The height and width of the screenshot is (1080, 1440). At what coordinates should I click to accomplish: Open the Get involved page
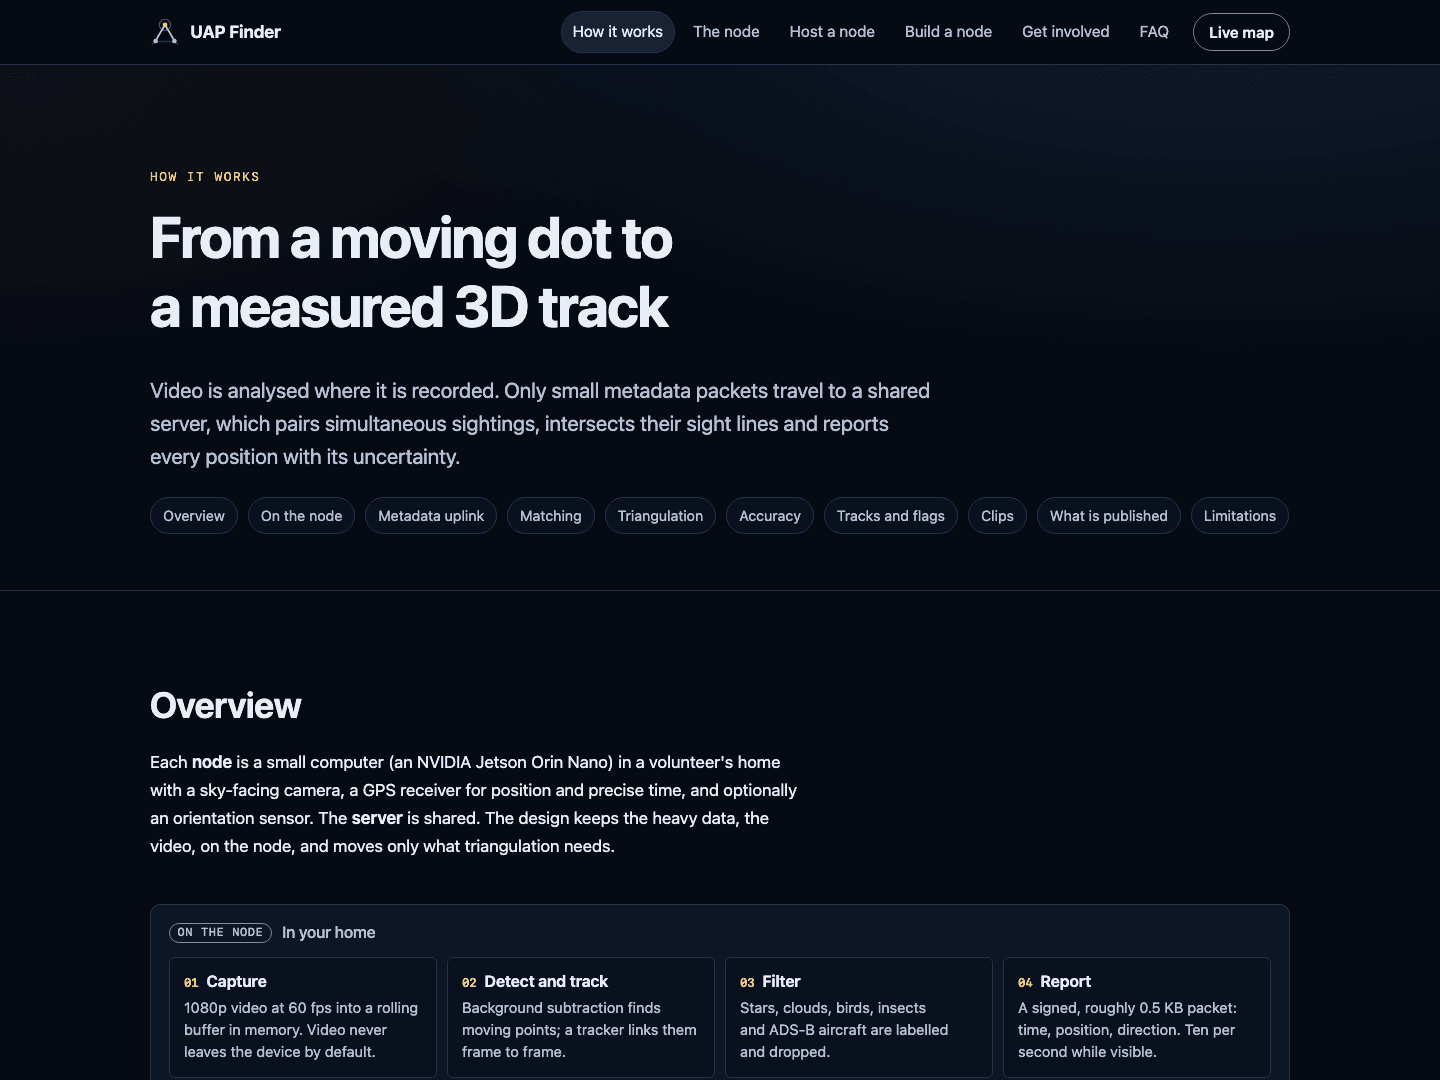1066,32
